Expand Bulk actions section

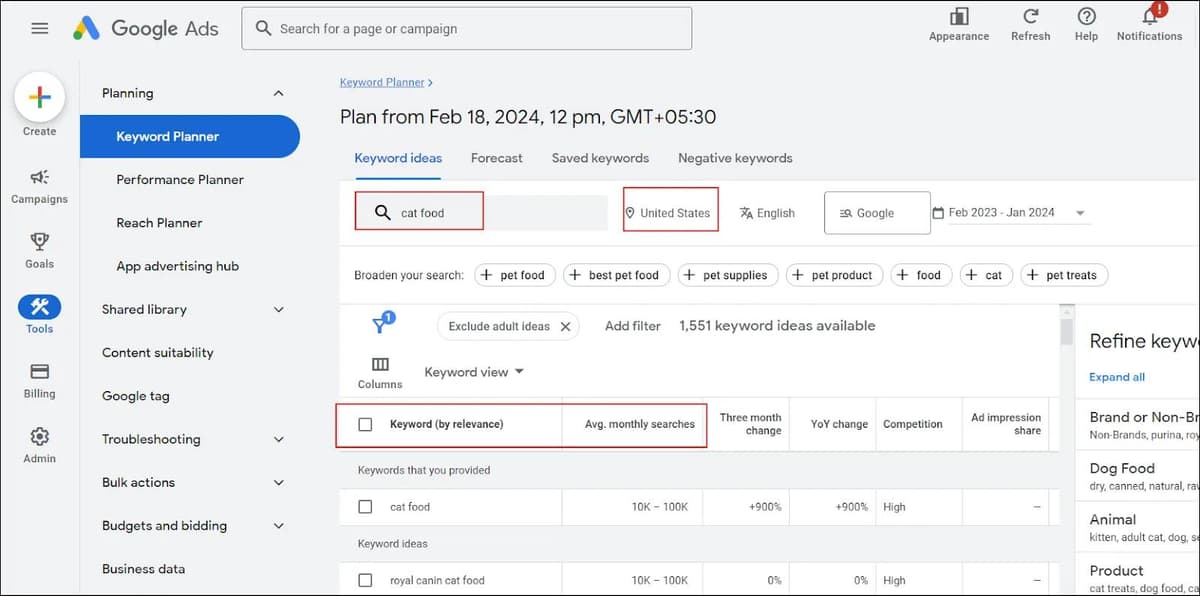279,482
